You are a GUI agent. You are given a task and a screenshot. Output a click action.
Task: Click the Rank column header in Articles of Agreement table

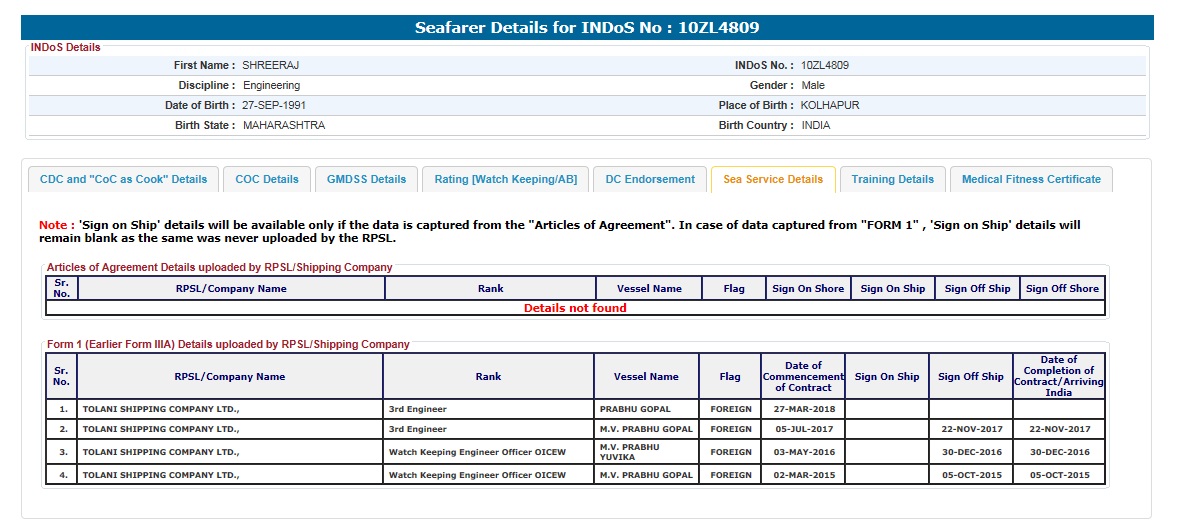click(490, 289)
